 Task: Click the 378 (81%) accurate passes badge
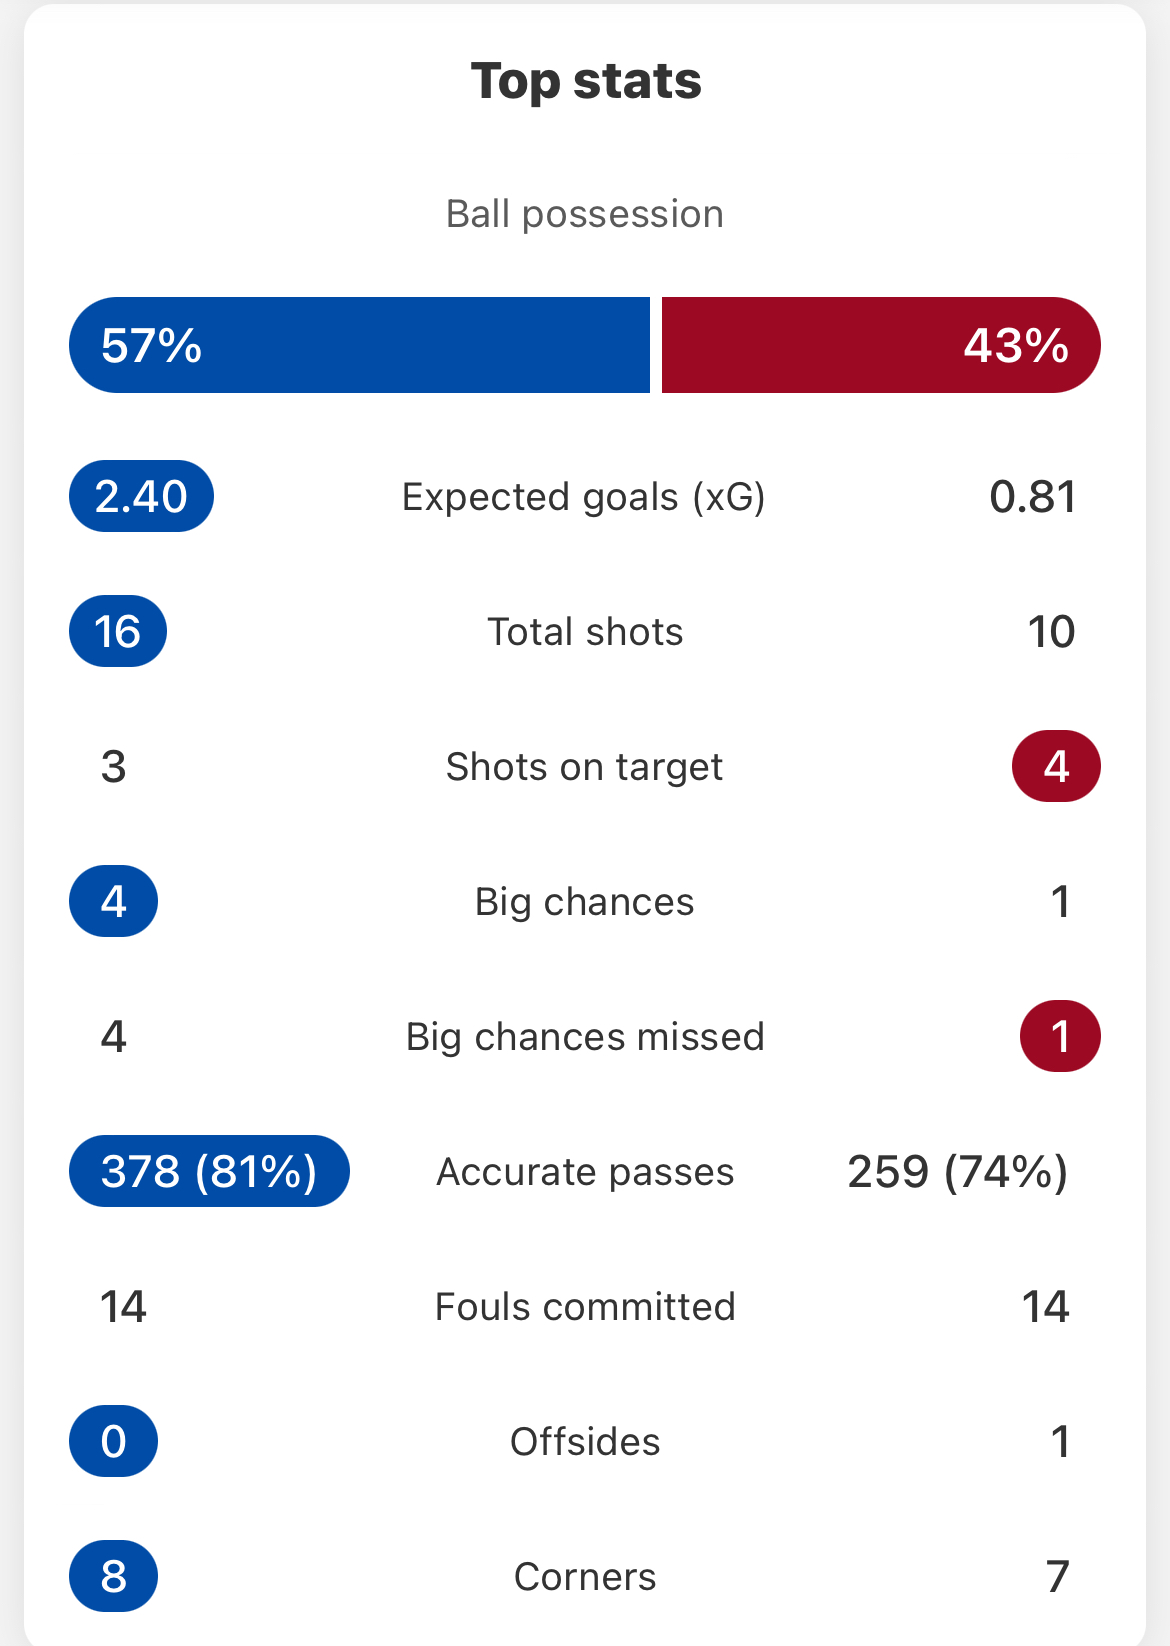click(209, 1171)
